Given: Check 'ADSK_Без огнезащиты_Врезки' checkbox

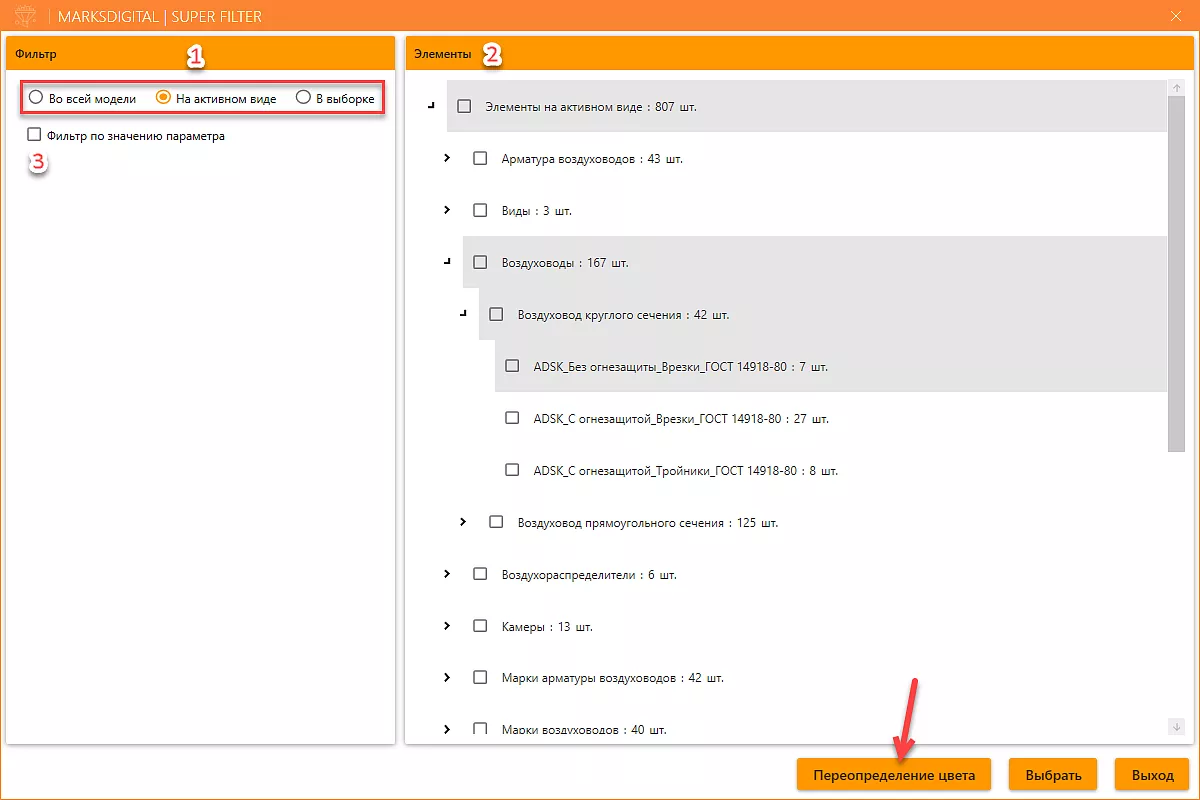Looking at the screenshot, I should 512,366.
